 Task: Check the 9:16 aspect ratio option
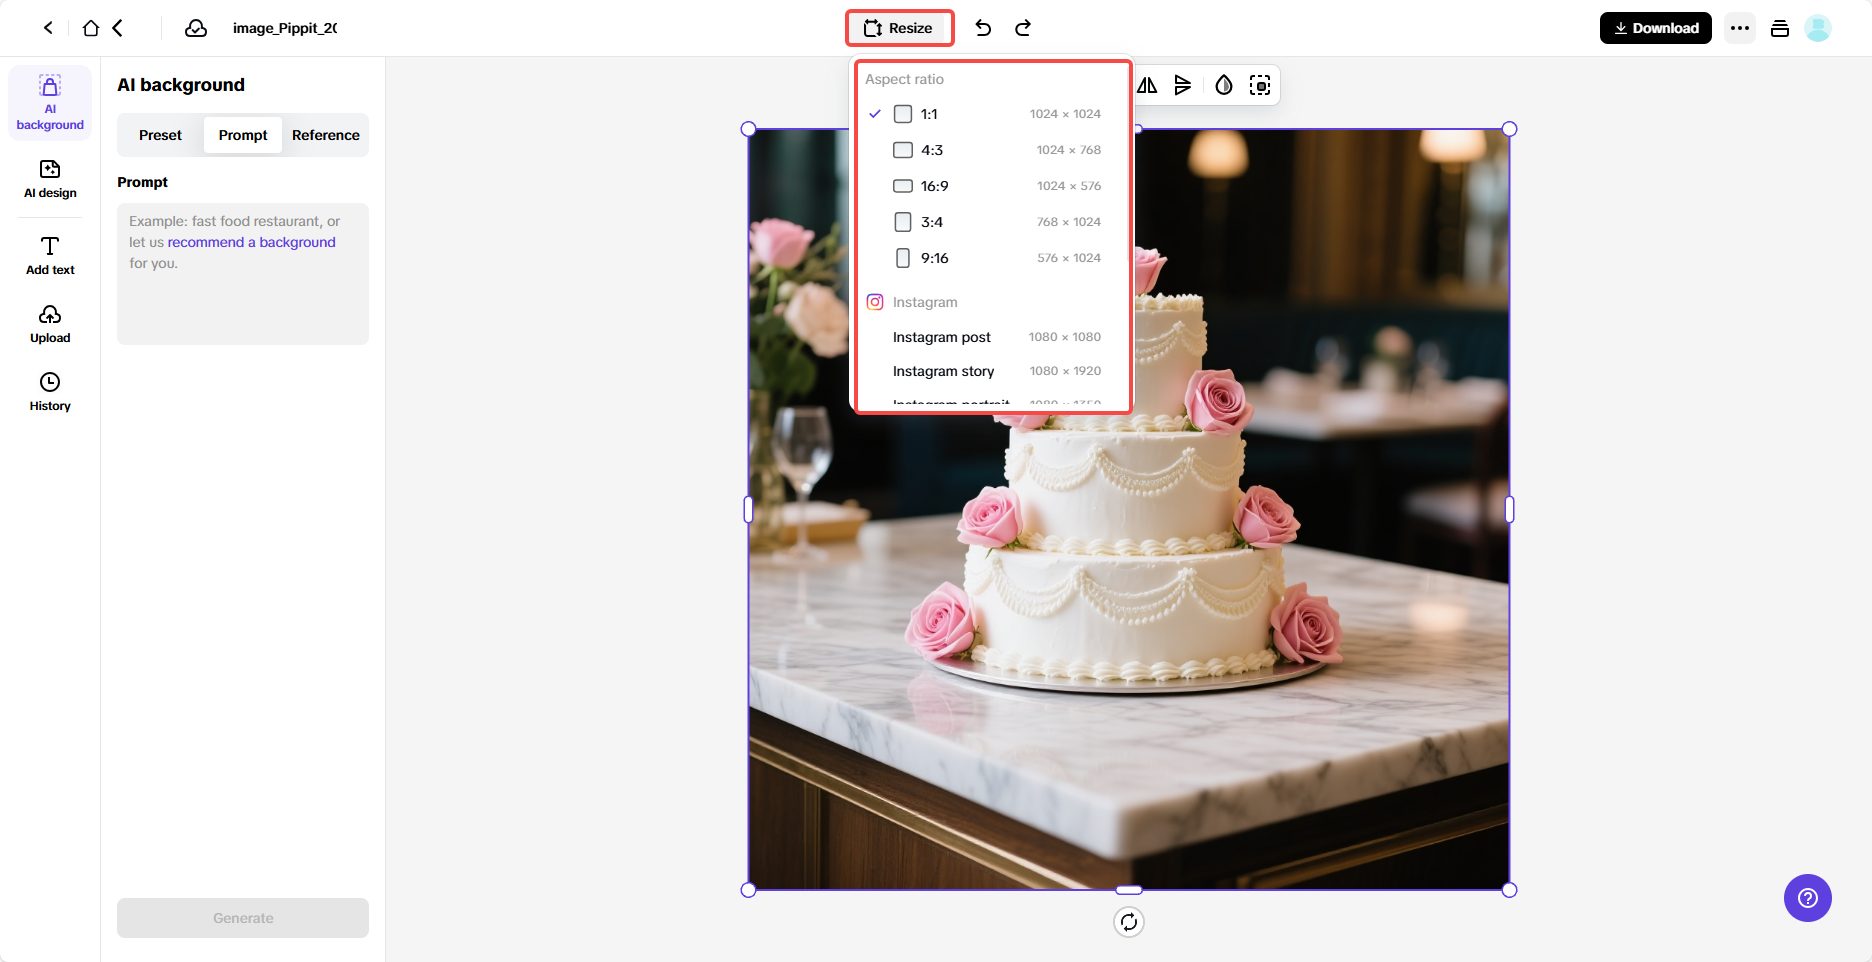[903, 258]
